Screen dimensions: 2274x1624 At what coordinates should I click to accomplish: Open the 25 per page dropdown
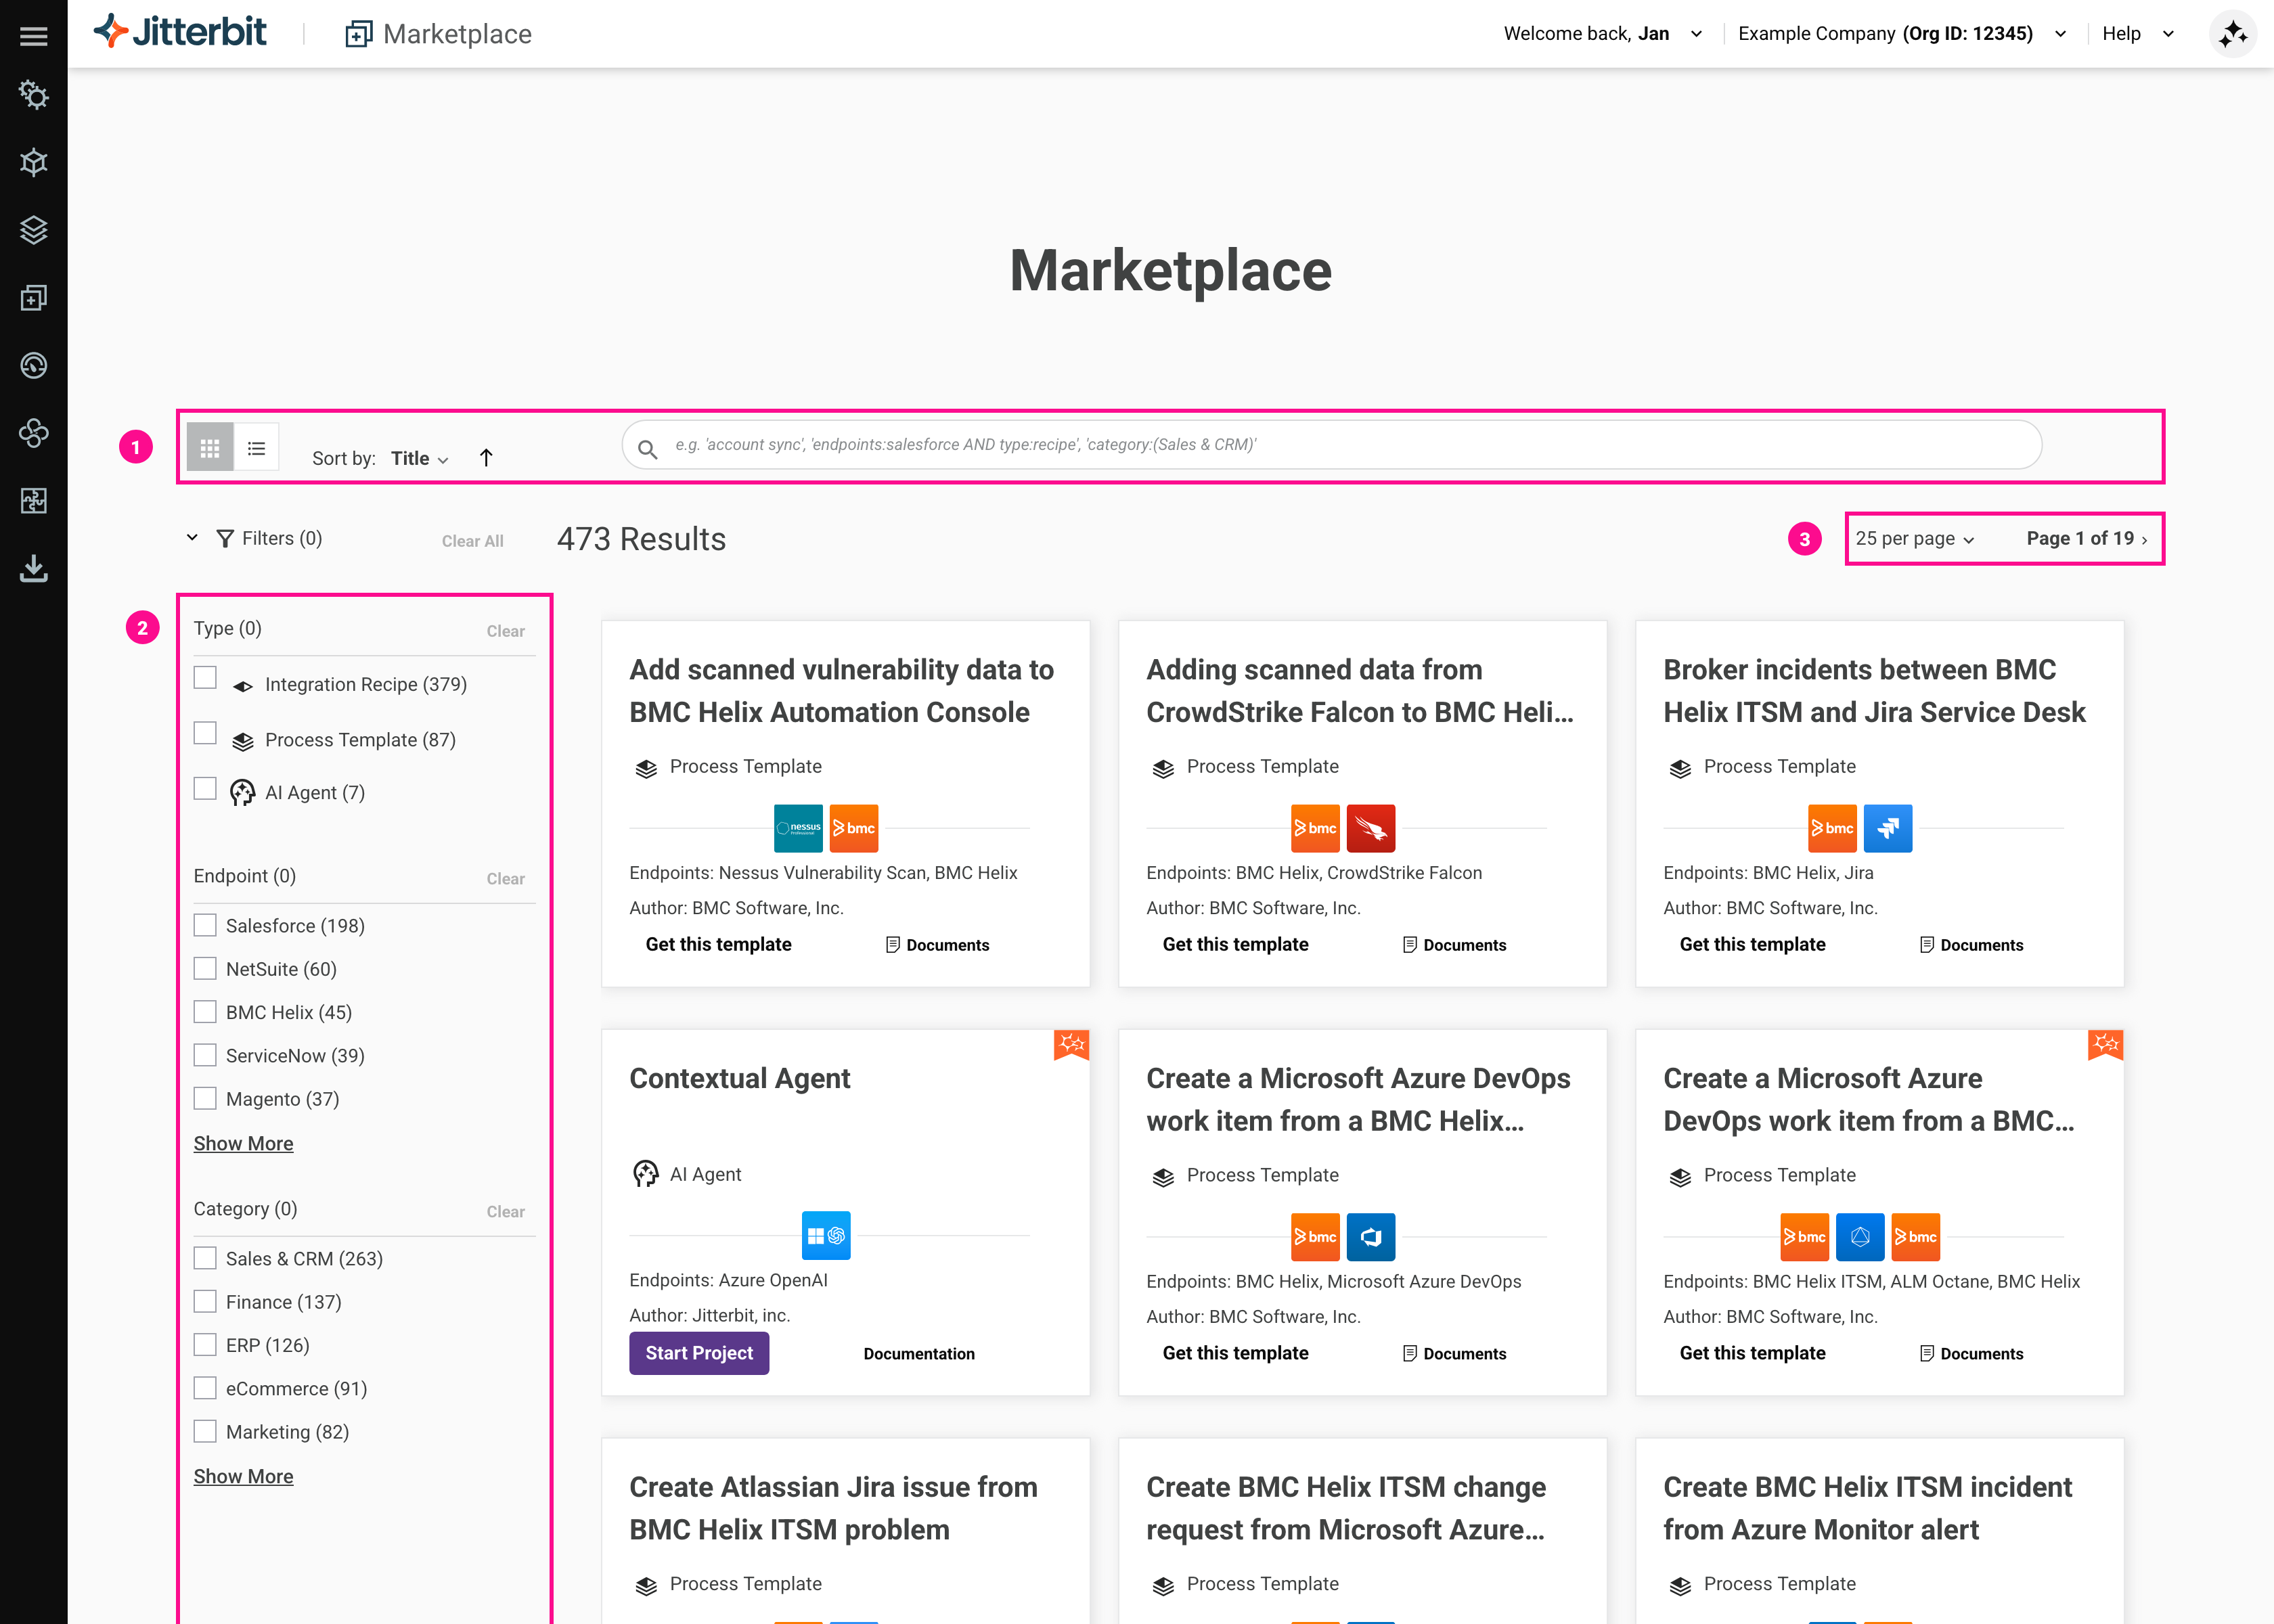(x=1914, y=538)
